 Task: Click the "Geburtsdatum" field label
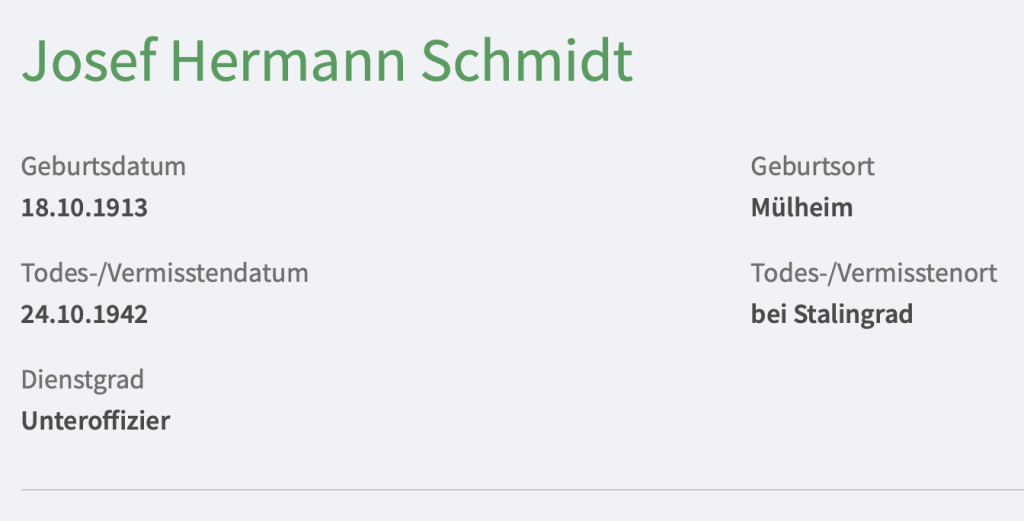(103, 166)
